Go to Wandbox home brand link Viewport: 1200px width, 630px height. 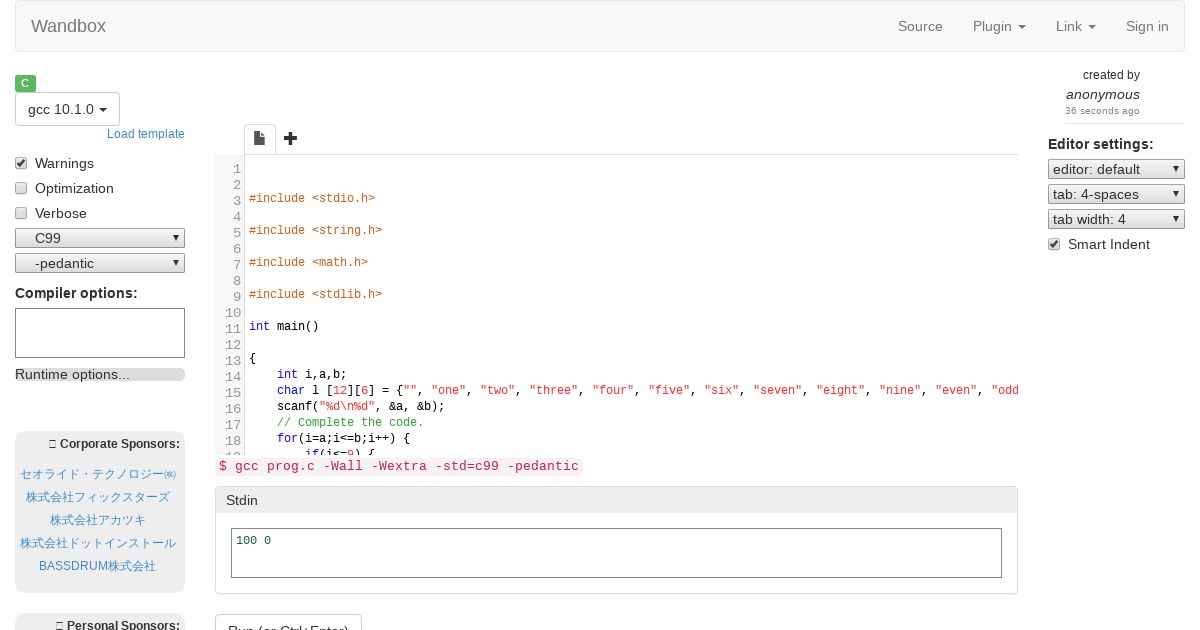(x=68, y=26)
